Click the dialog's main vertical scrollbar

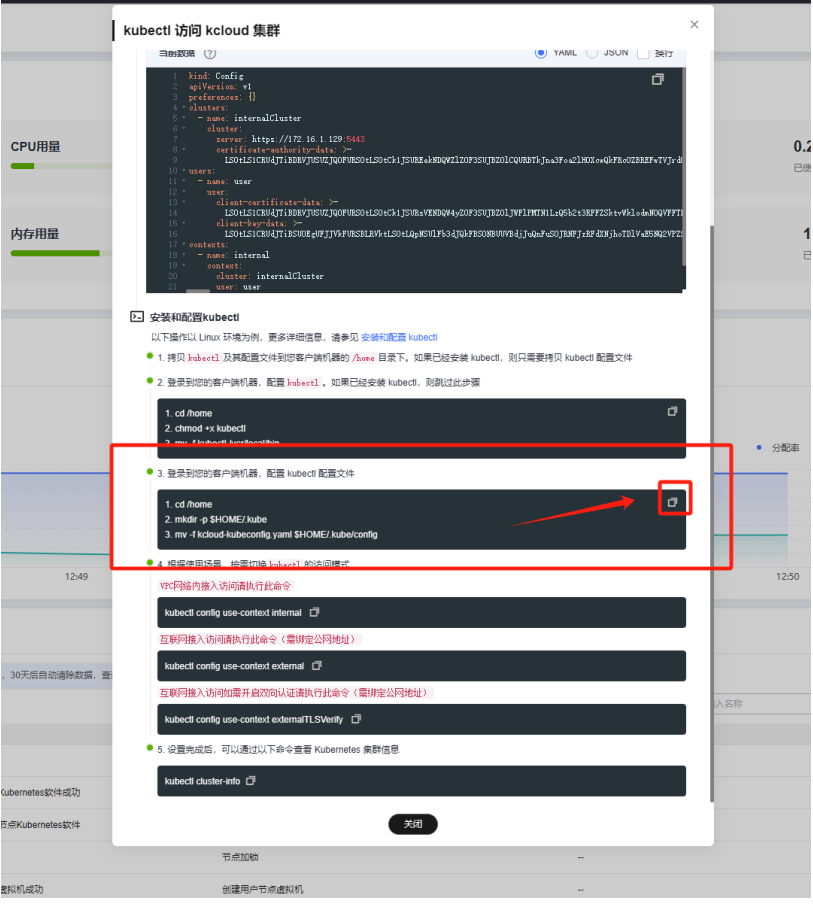(x=713, y=513)
